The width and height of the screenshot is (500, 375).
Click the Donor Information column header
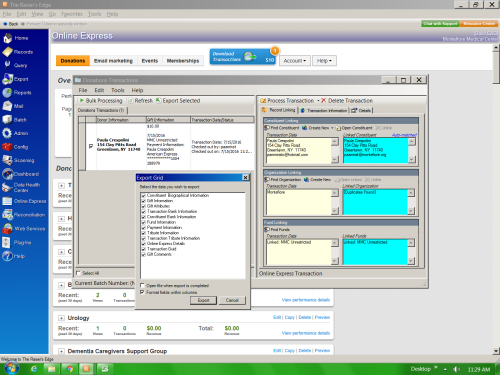coord(121,120)
